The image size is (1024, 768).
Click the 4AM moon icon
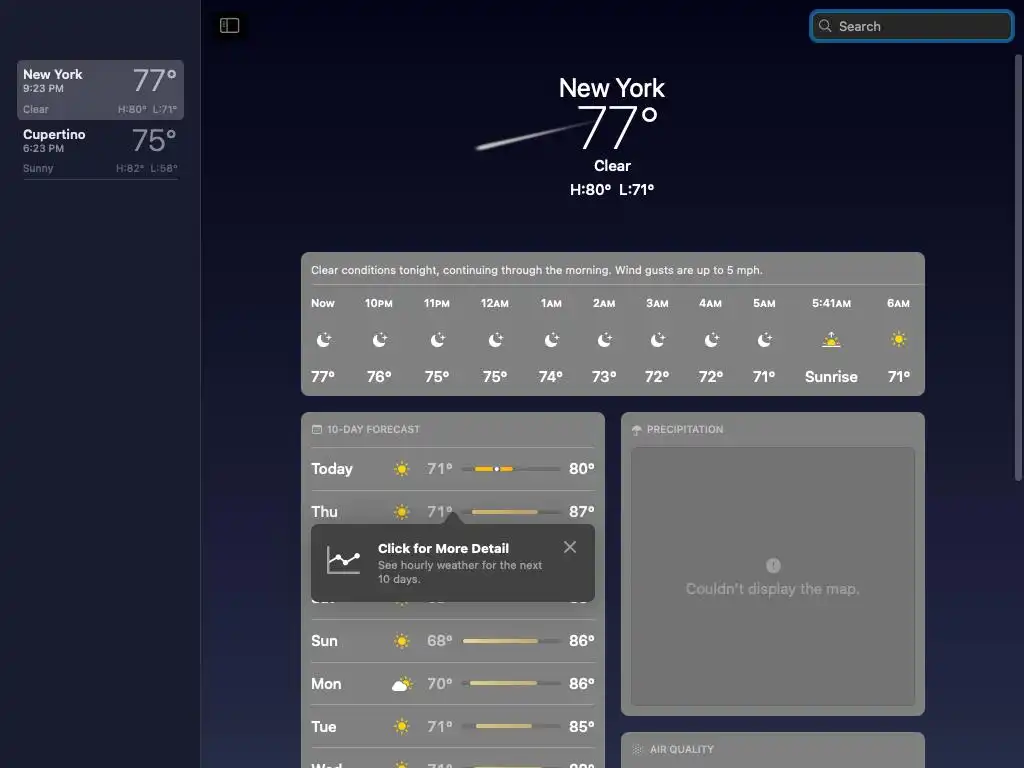(711, 340)
